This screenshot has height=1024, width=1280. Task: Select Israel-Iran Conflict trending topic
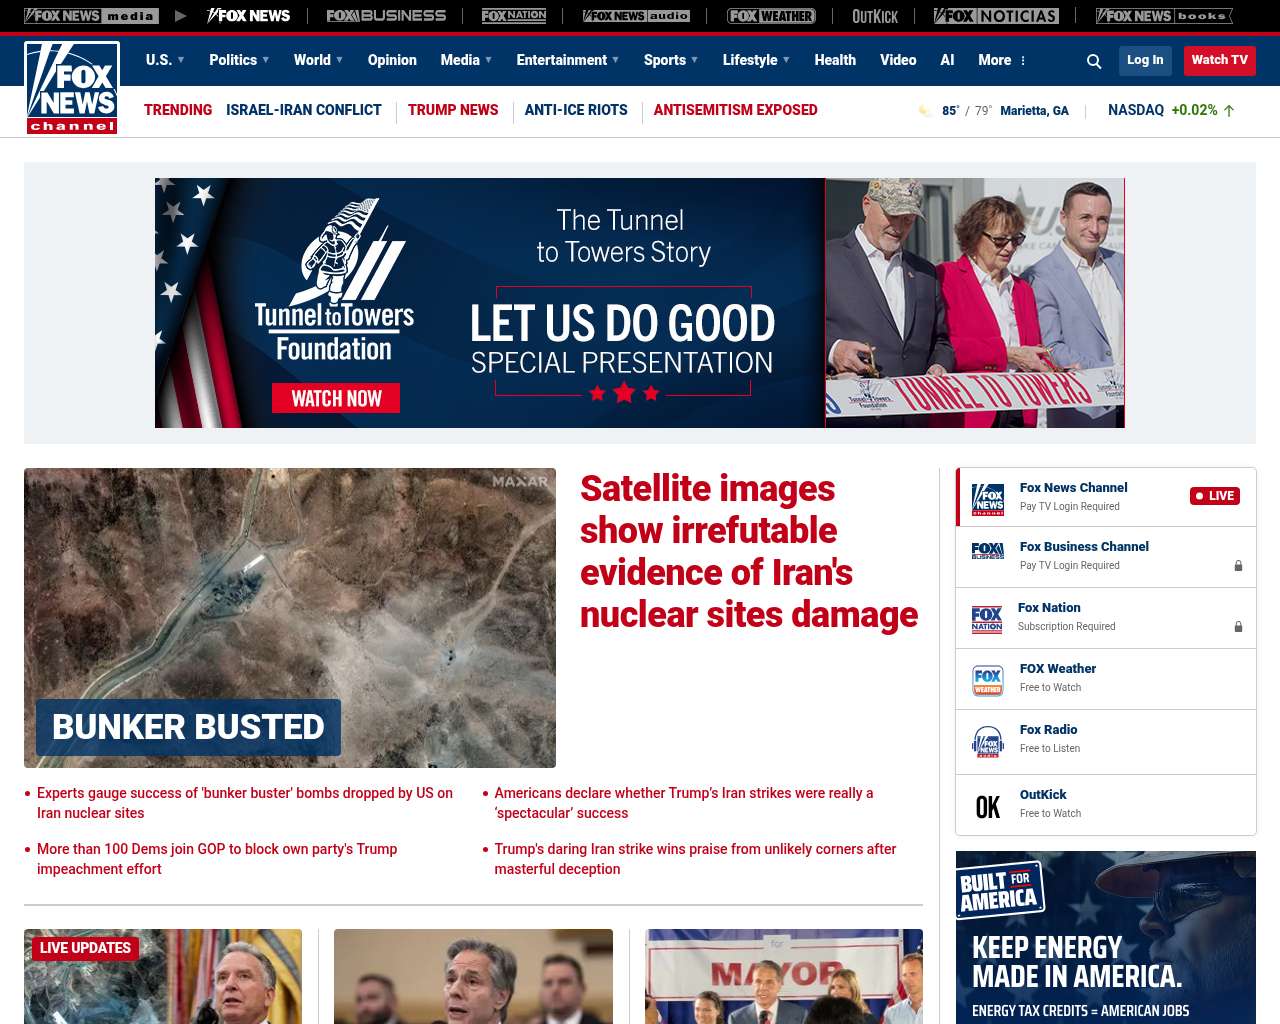tap(304, 110)
